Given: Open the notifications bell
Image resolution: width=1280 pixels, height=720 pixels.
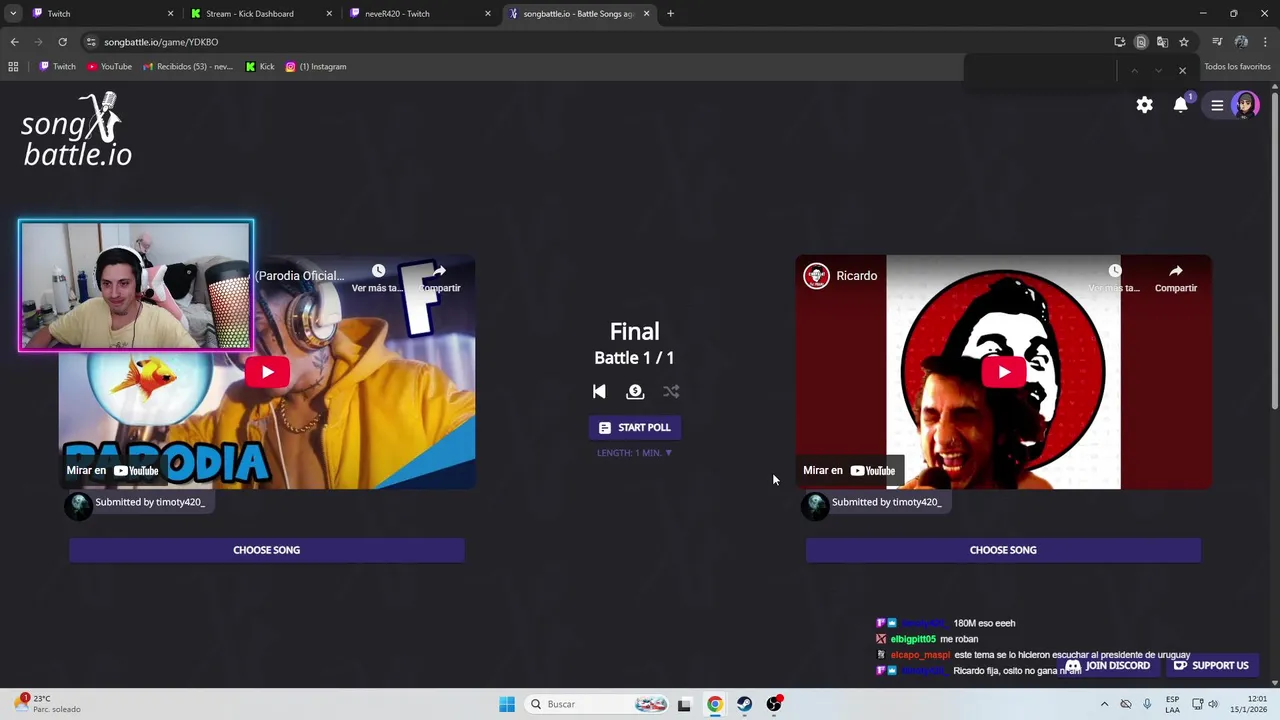Looking at the screenshot, I should point(1181,105).
